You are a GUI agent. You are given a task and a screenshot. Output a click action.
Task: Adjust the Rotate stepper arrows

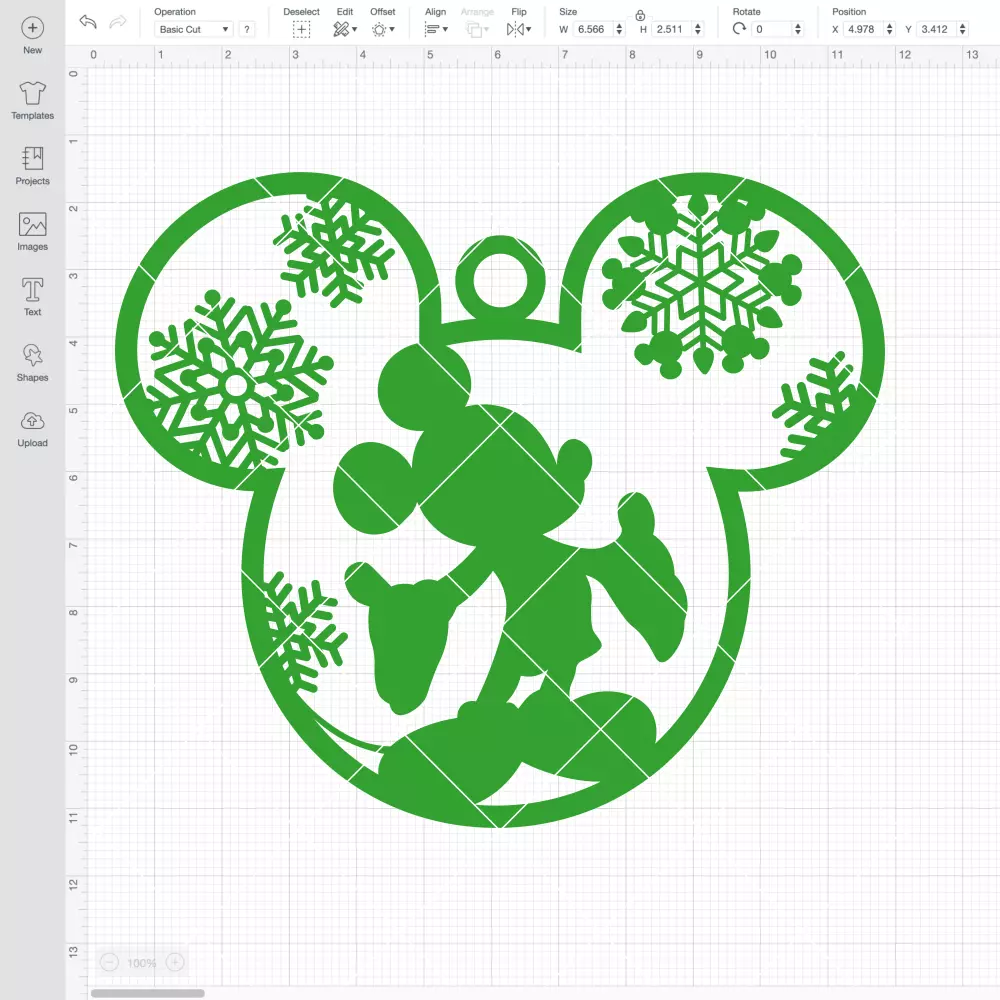pyautogui.click(x=798, y=29)
